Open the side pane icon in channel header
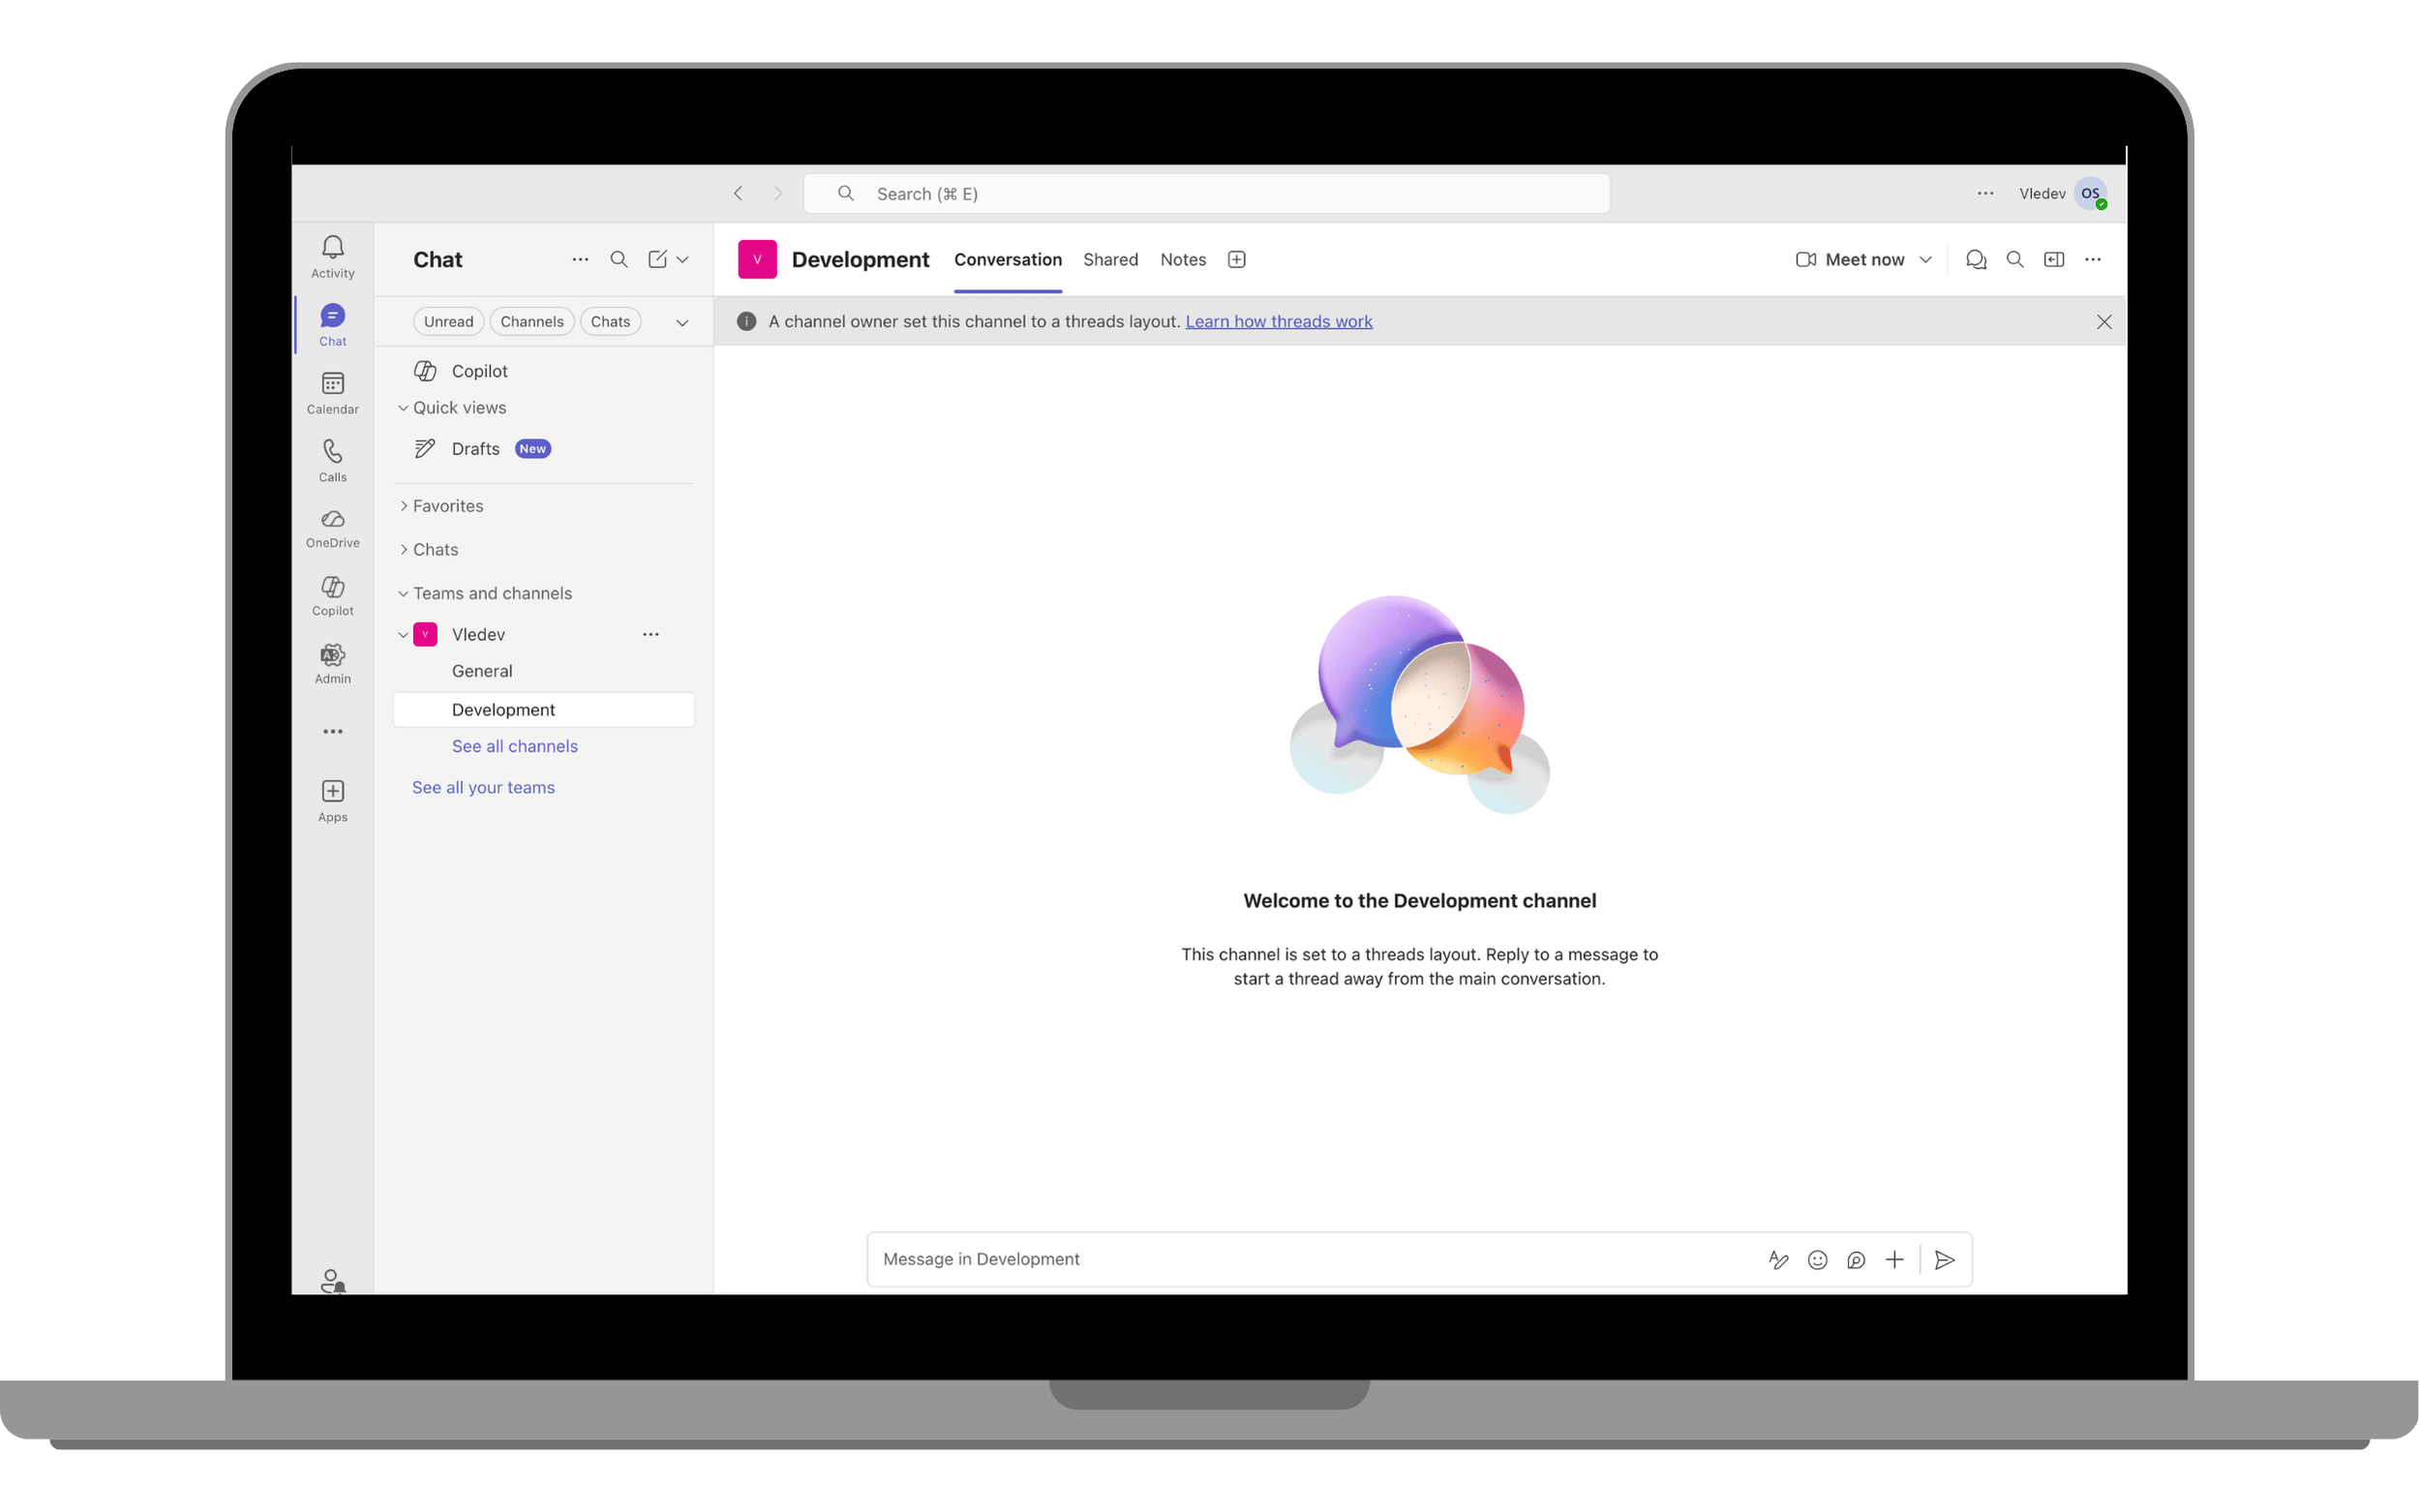2420x1512 pixels. (x=2054, y=259)
